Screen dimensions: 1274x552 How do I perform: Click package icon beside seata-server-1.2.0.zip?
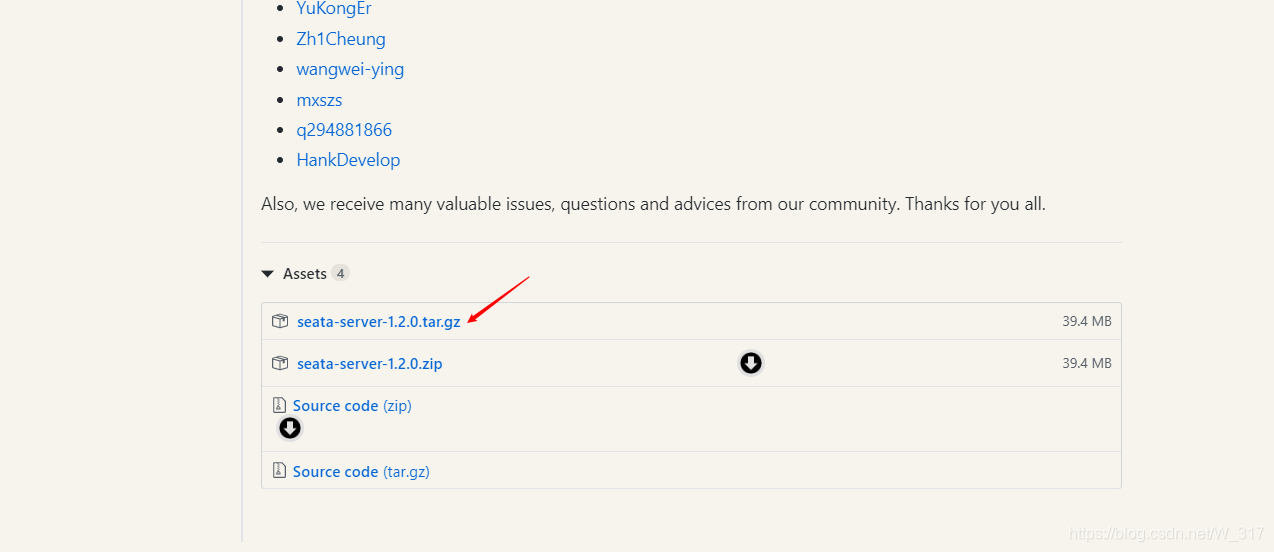(x=280, y=364)
